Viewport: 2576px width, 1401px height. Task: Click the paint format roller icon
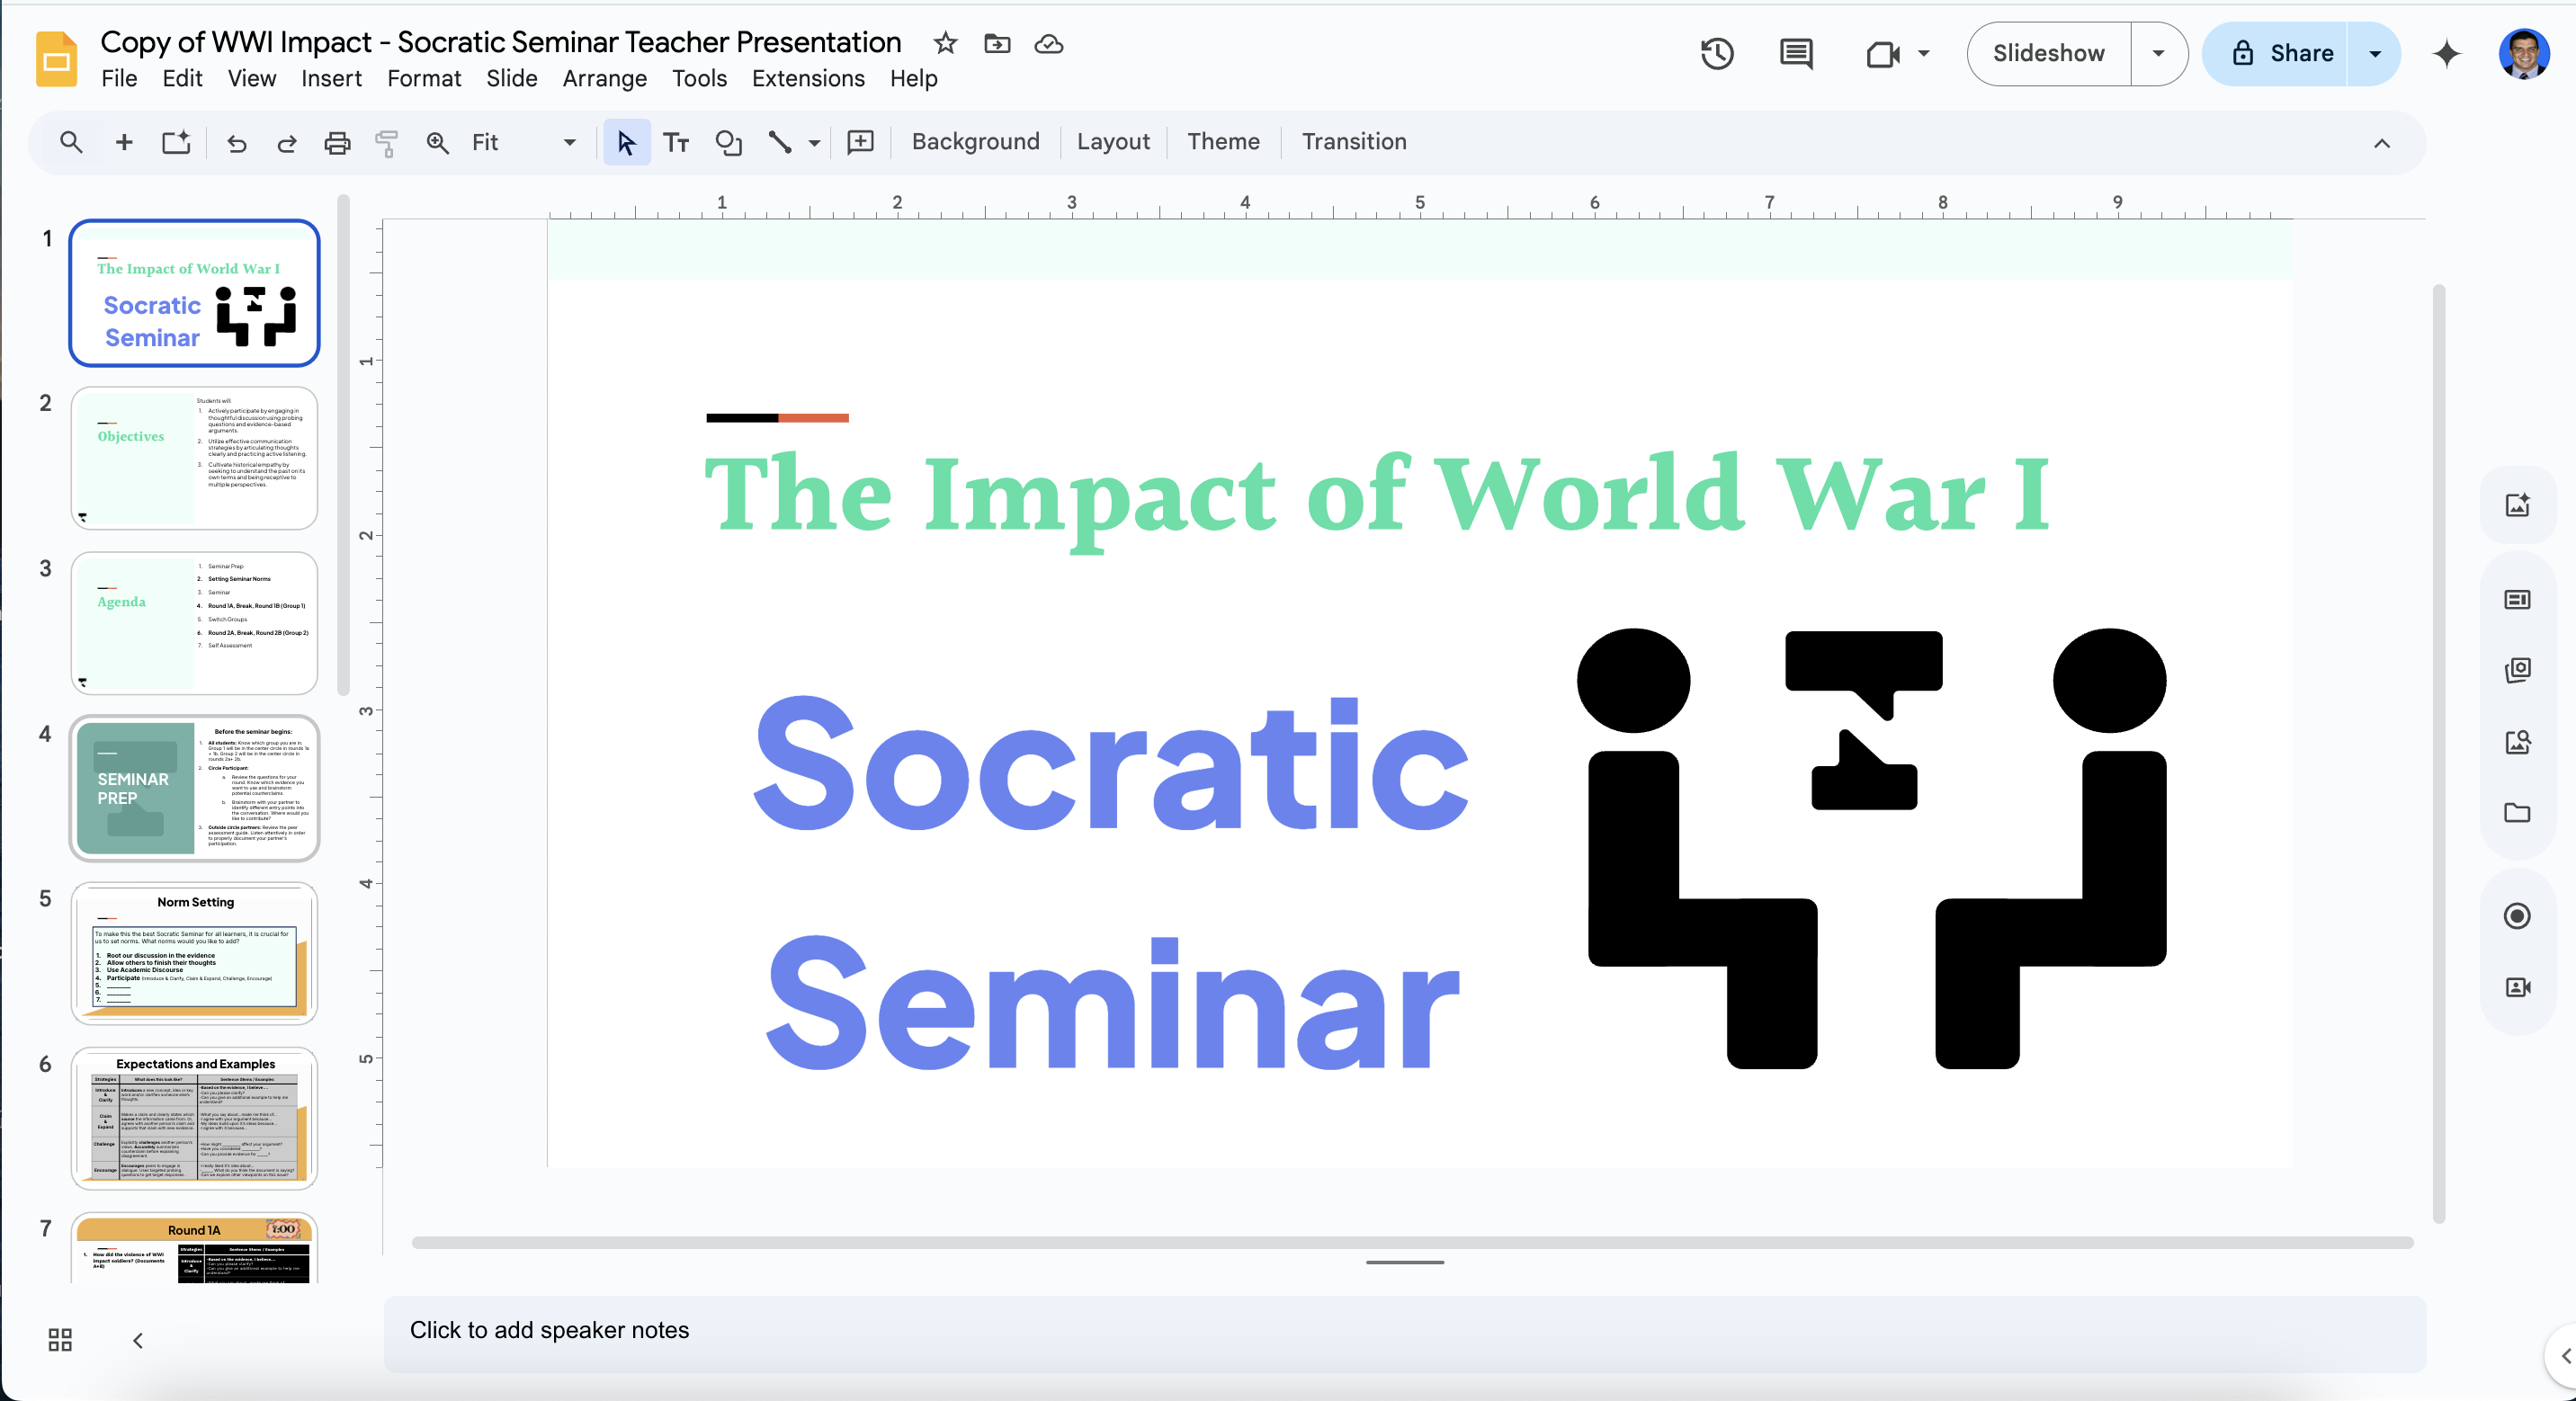pos(386,143)
